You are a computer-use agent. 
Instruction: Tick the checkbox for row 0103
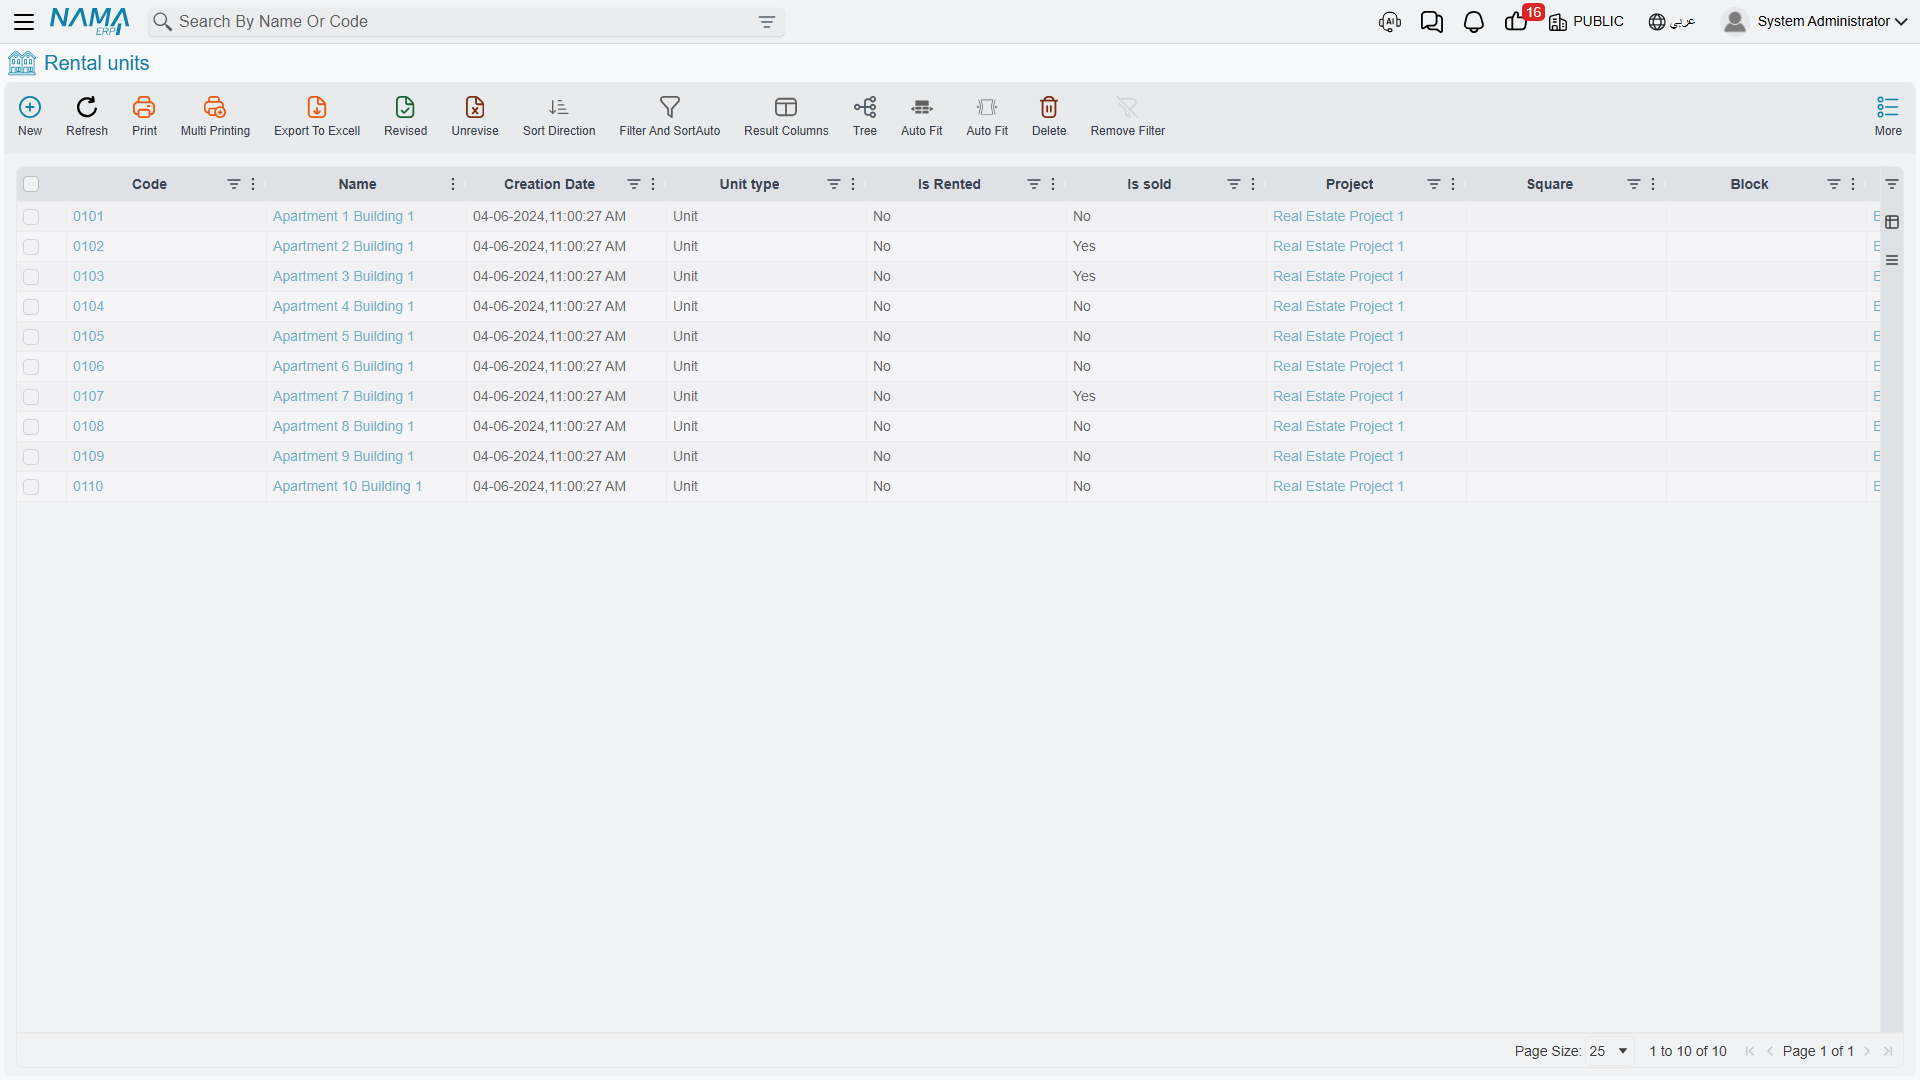(31, 277)
